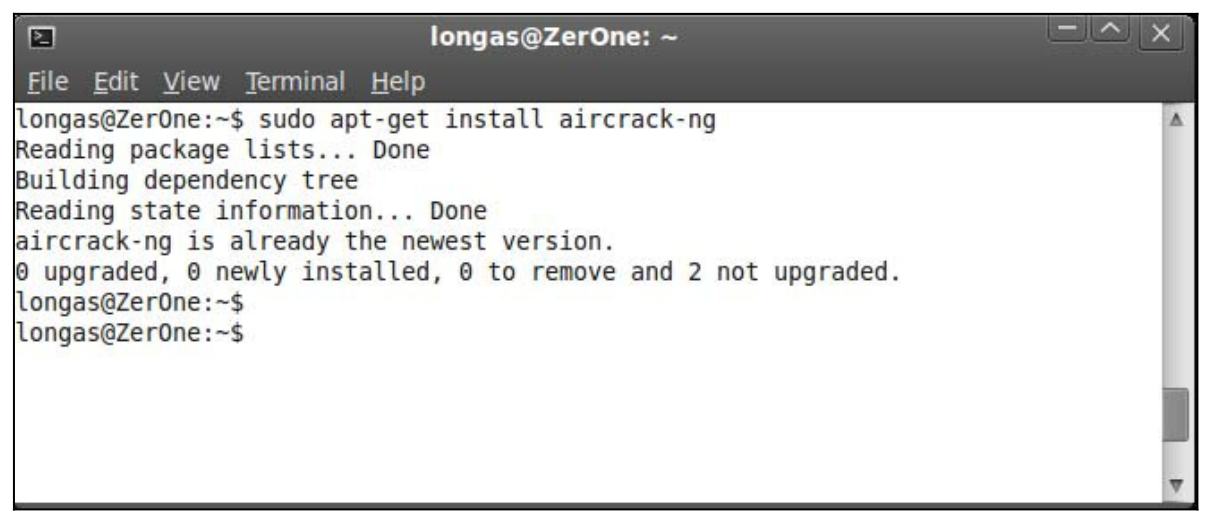This screenshot has width=1207, height=519.
Task: Click the 'Building dependency tree' output line
Action: tap(188, 182)
